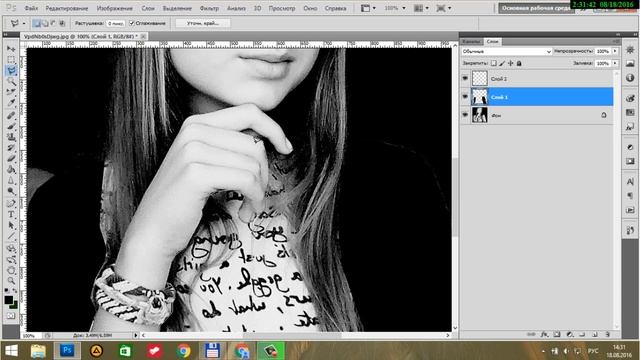The width and height of the screenshot is (640, 360).
Task: Hide the Фон background layer
Action: coord(465,115)
